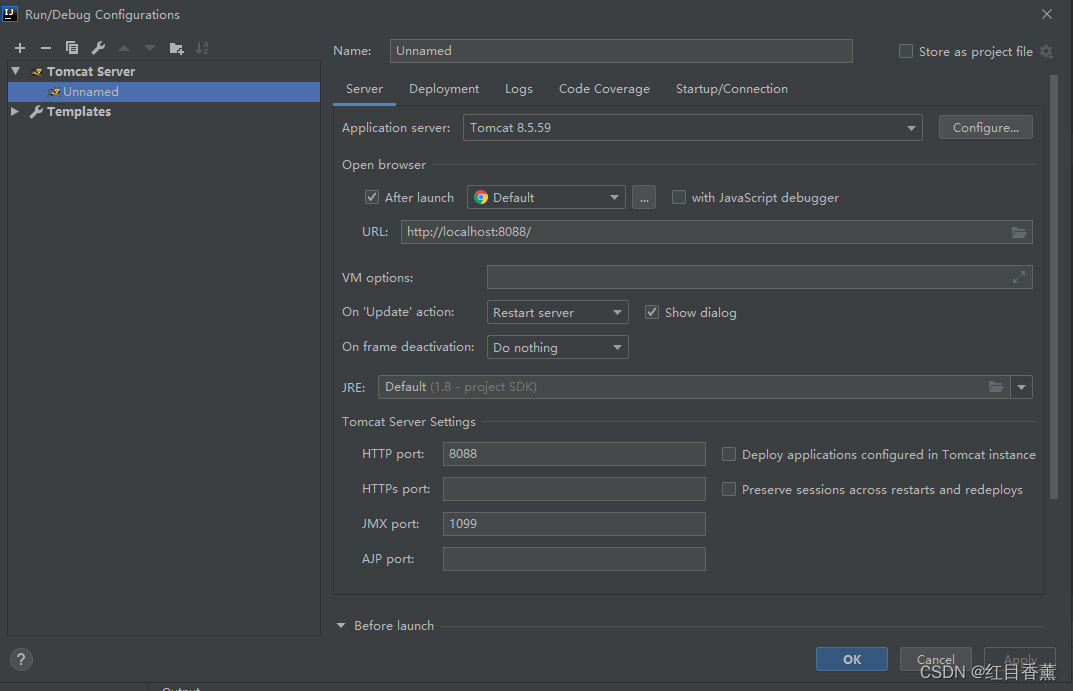
Task: Add a new run configuration
Action: [20, 48]
